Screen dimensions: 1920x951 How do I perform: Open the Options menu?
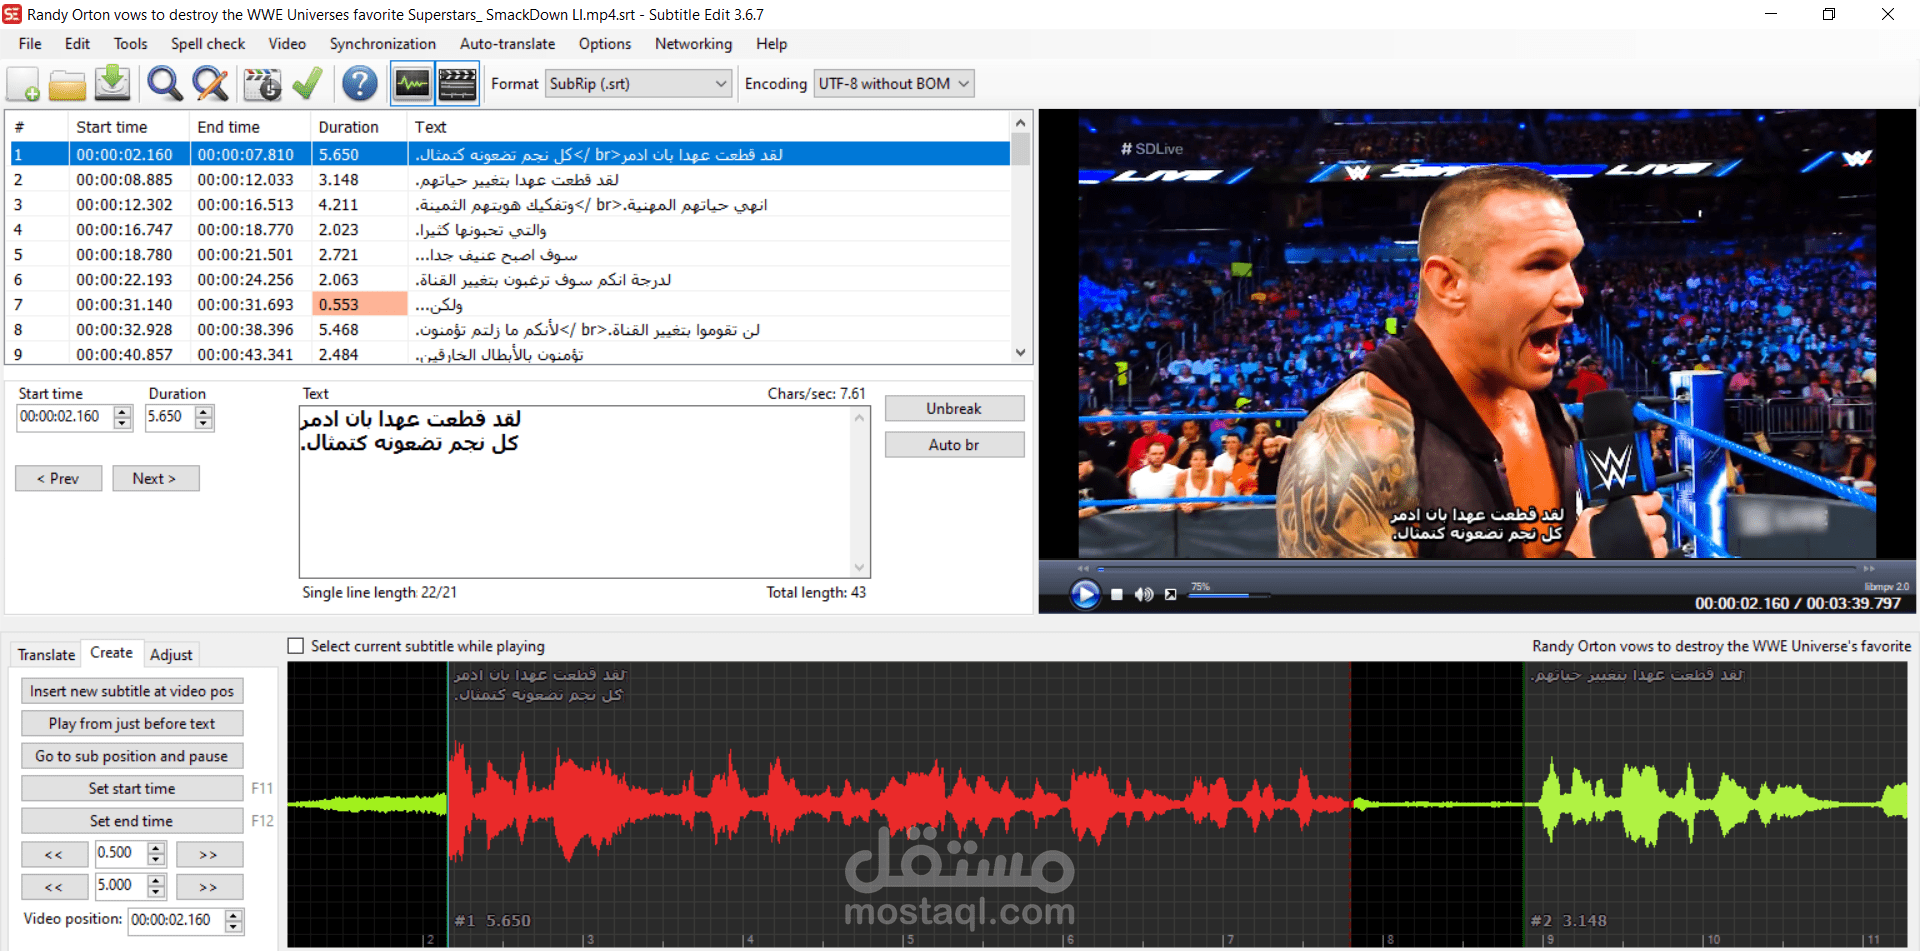point(605,44)
